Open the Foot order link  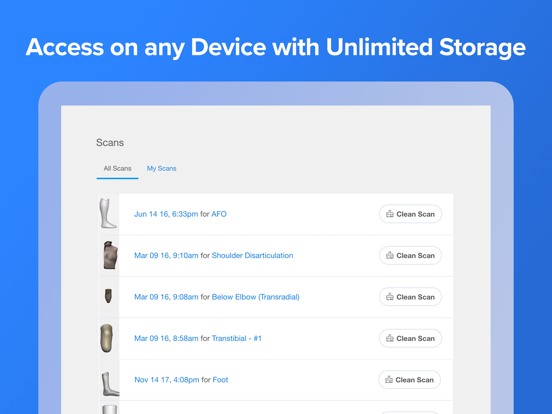pos(220,380)
